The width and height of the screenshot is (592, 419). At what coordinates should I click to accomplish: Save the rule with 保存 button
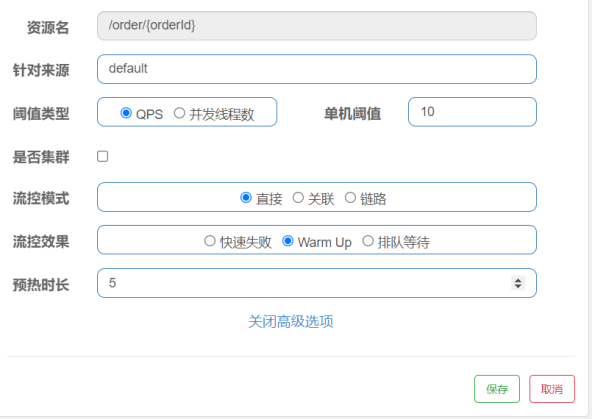(497, 389)
